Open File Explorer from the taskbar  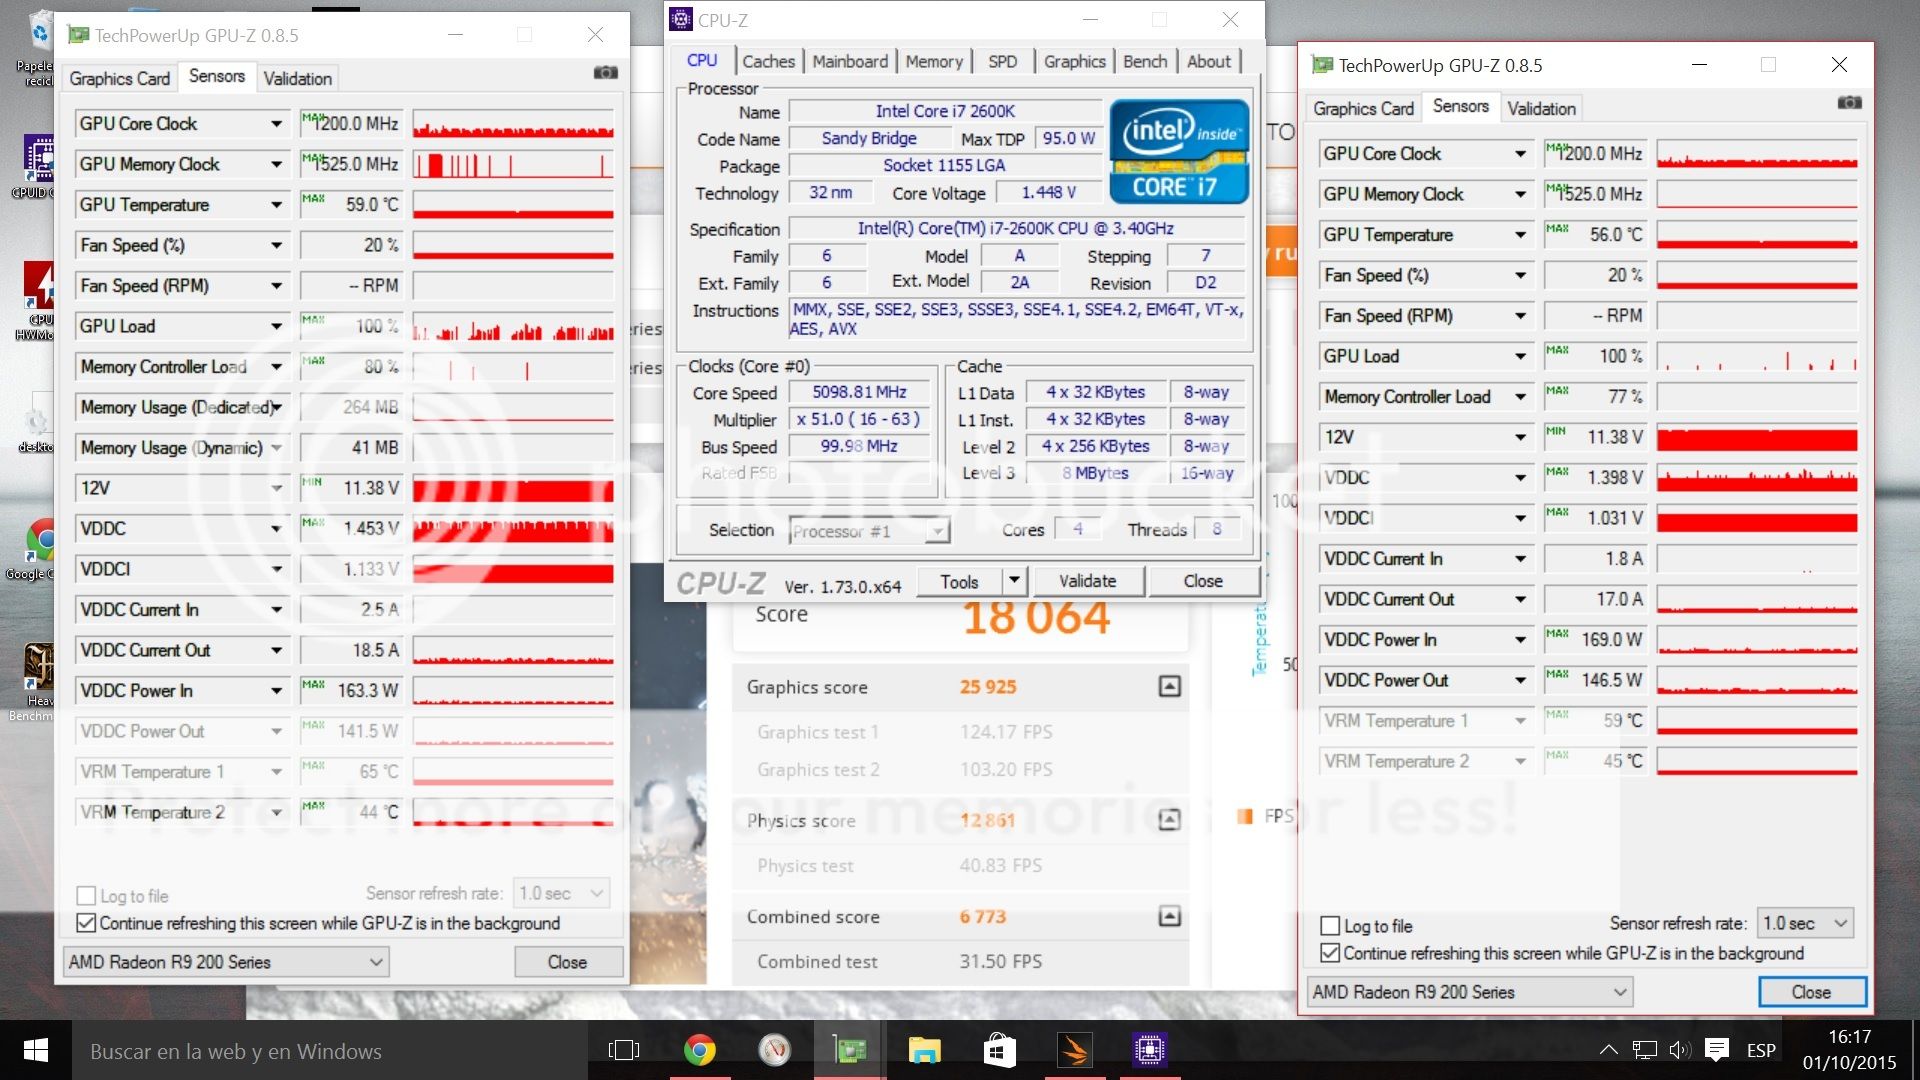(924, 1050)
